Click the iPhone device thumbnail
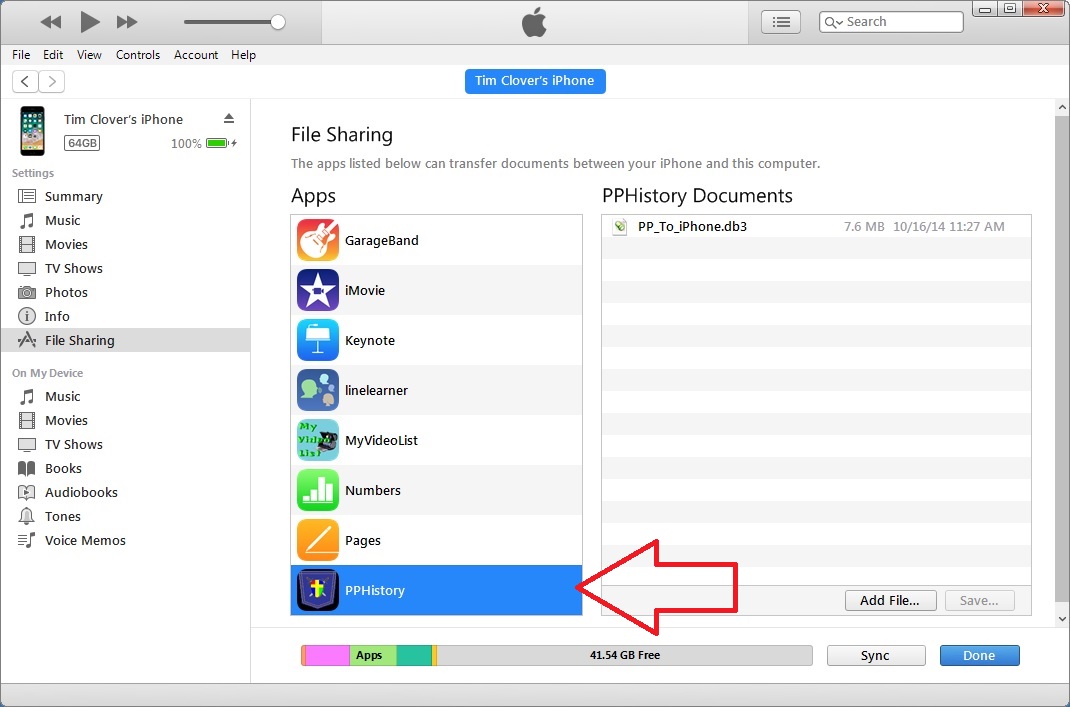Screen dimensions: 1070x707 (x=32, y=131)
